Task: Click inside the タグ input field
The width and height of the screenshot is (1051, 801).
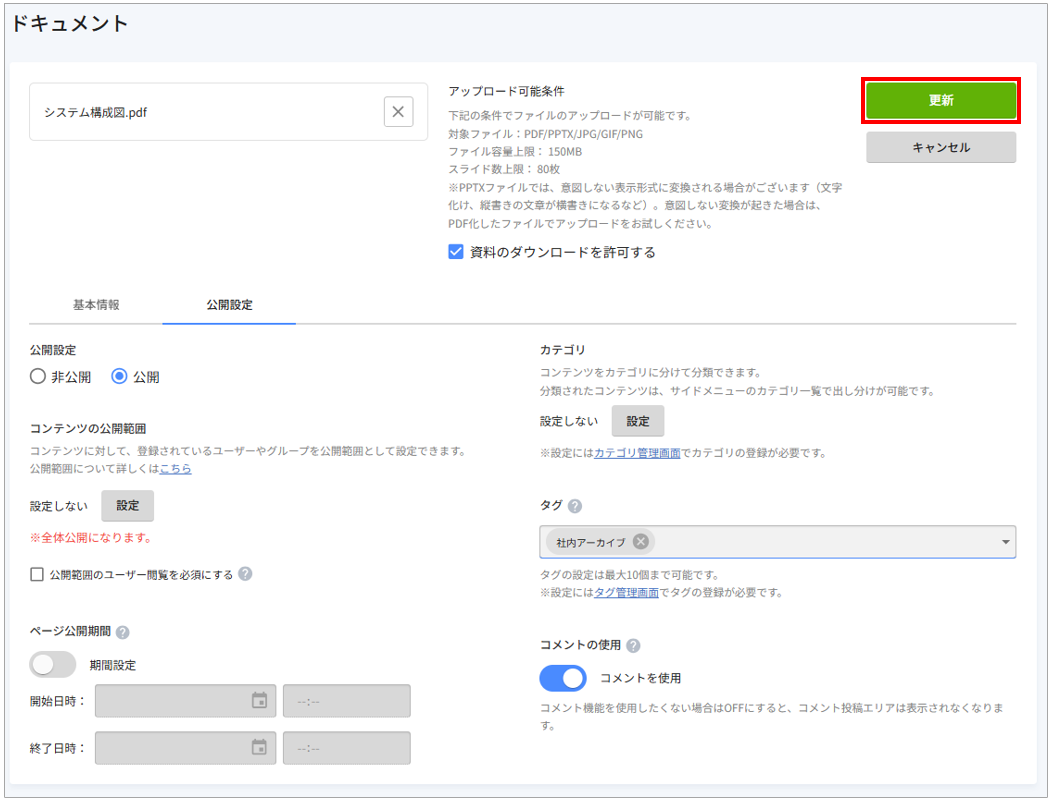Action: (x=778, y=542)
